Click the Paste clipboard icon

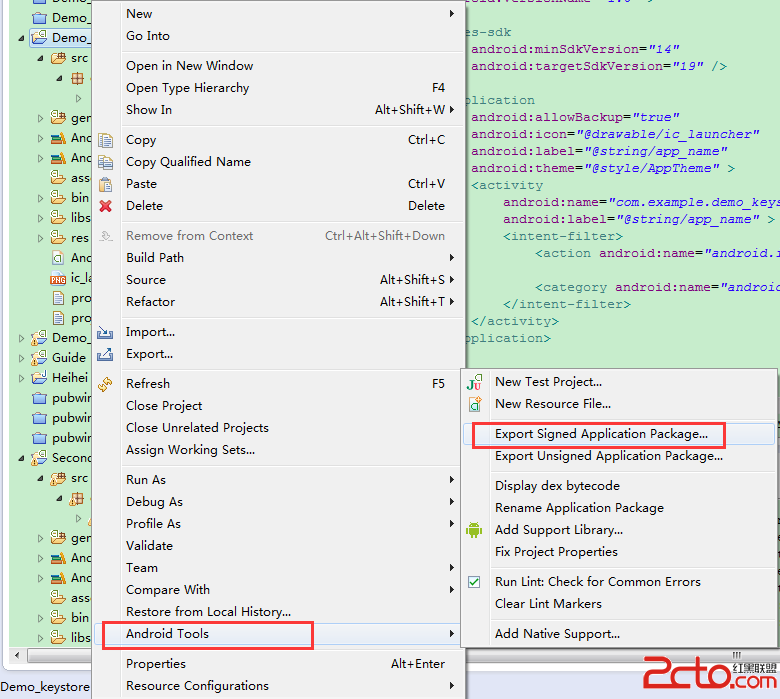(105, 185)
